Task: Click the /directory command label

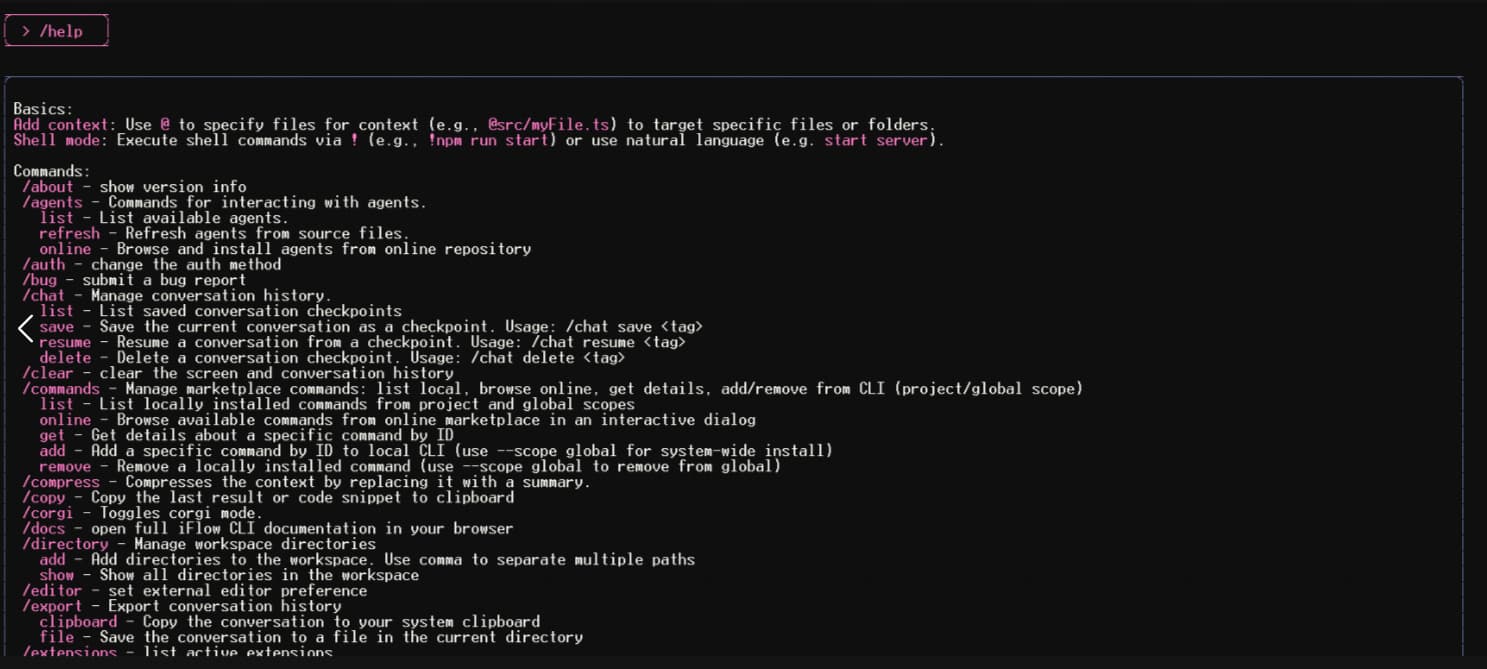Action: (65, 544)
